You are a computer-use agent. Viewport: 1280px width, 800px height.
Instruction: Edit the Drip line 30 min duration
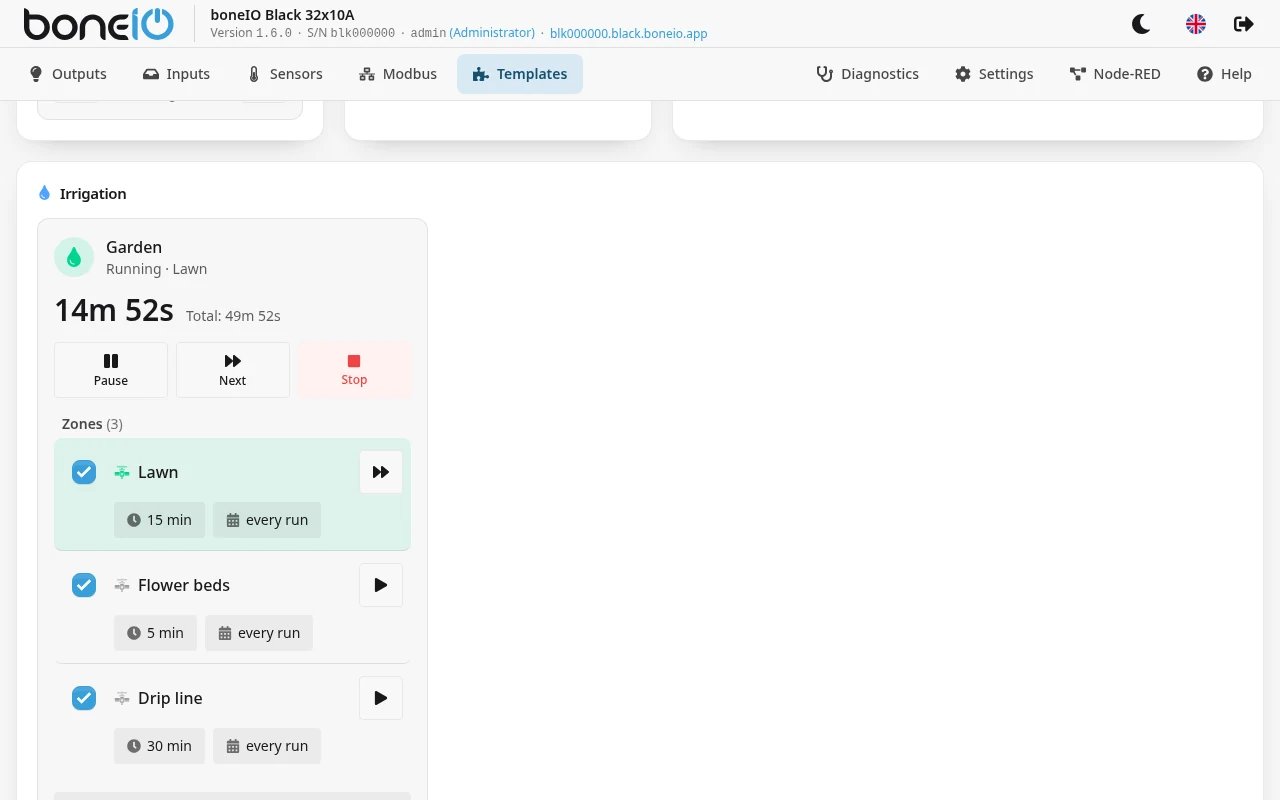(x=160, y=746)
